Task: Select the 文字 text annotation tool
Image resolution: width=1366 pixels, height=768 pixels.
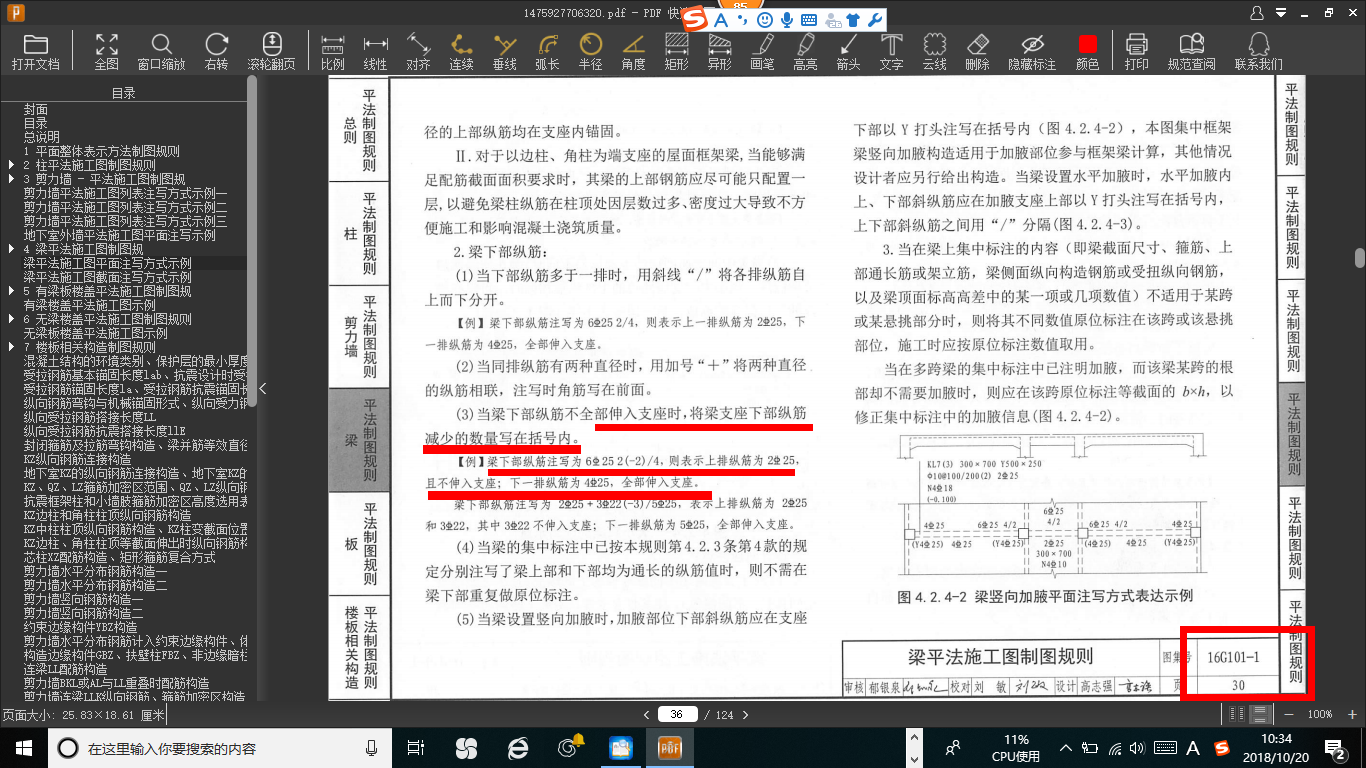Action: pyautogui.click(x=891, y=51)
